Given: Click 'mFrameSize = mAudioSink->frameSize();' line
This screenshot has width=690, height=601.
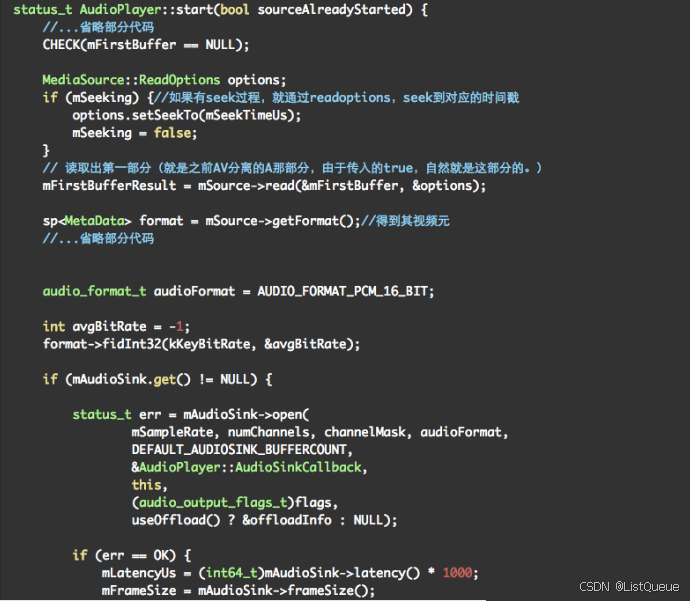Looking at the screenshot, I should pos(239,590).
